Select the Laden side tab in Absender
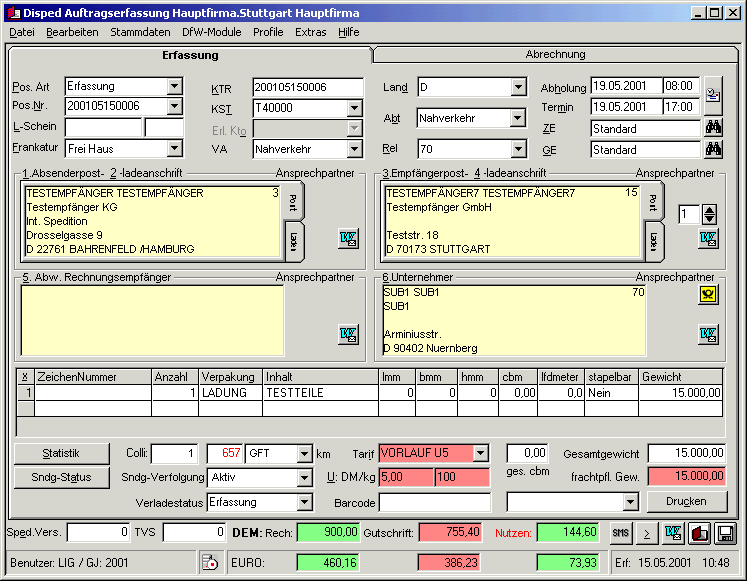The image size is (747, 581). [x=293, y=240]
